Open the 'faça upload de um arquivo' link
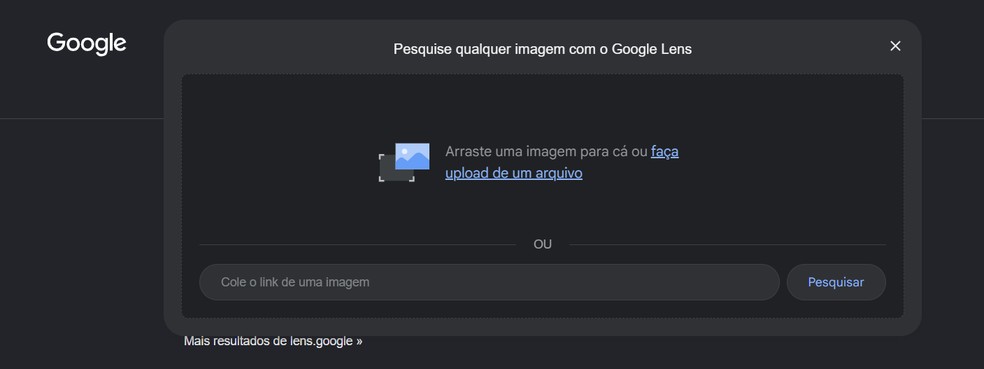 514,173
